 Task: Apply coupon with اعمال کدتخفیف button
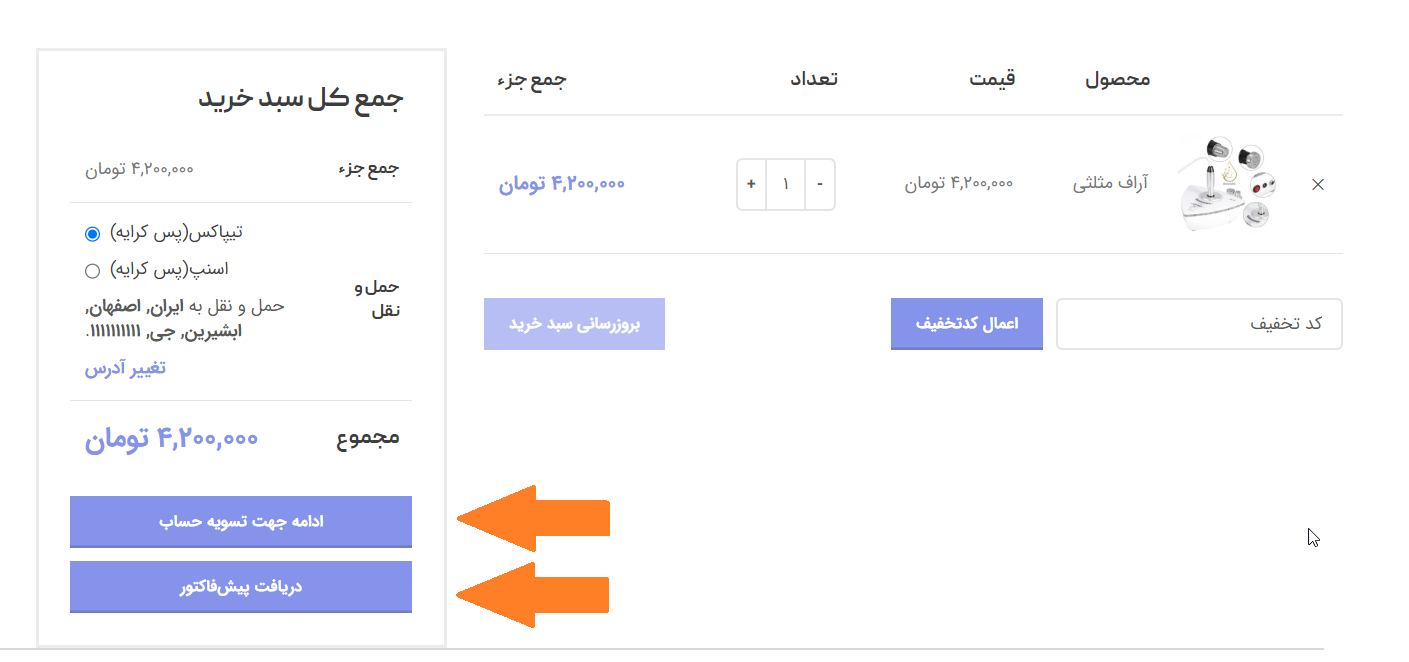point(966,324)
